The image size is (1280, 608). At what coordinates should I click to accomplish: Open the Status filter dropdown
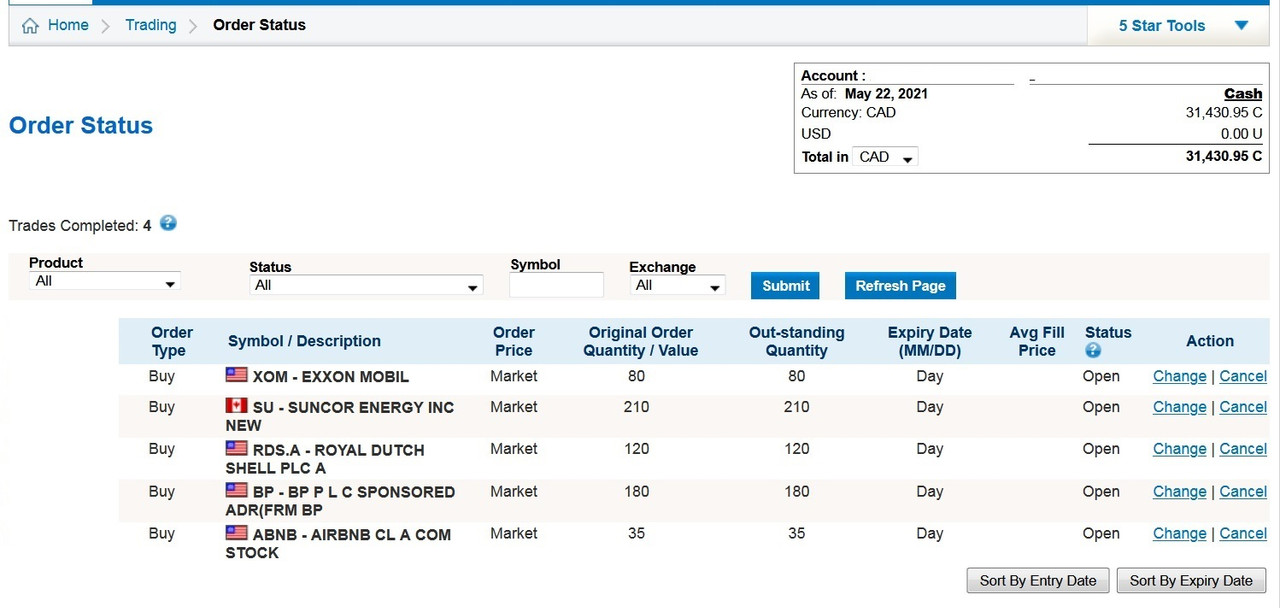point(366,286)
